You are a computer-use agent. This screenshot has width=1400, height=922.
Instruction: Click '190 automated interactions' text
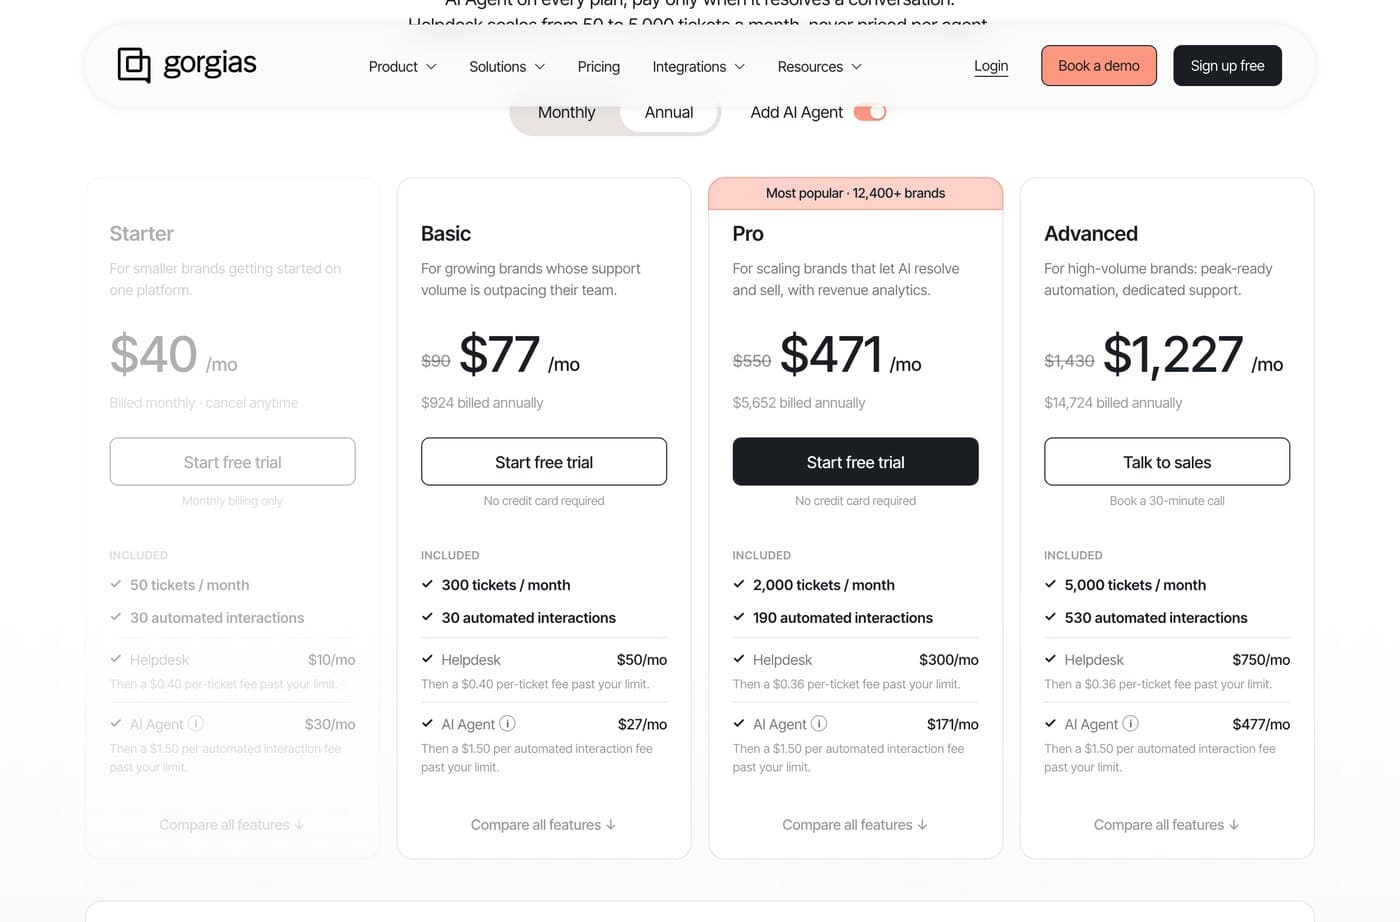(x=843, y=618)
